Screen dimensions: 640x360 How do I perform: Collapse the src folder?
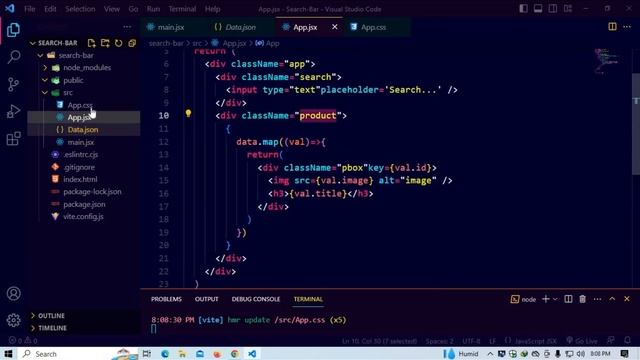[45, 92]
